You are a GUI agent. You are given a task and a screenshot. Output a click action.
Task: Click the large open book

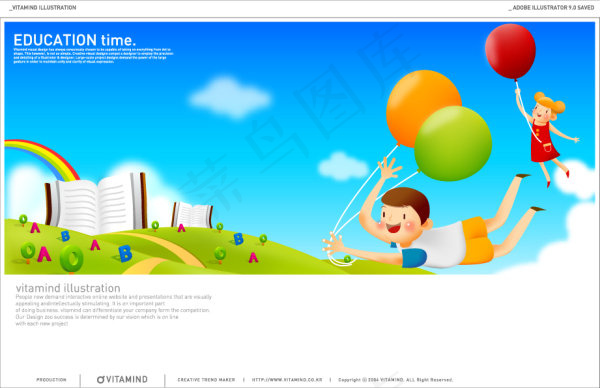(x=96, y=203)
